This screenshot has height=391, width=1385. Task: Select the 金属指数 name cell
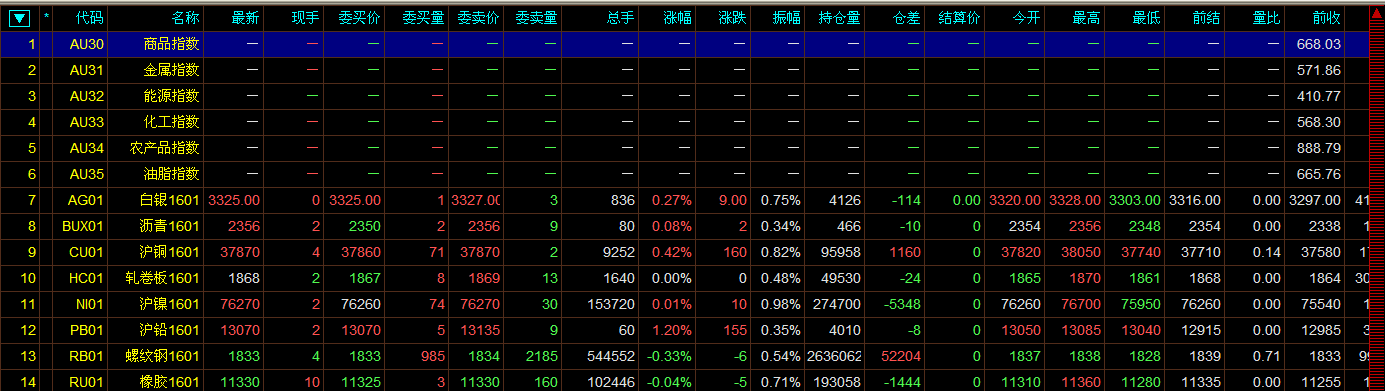tap(172, 70)
